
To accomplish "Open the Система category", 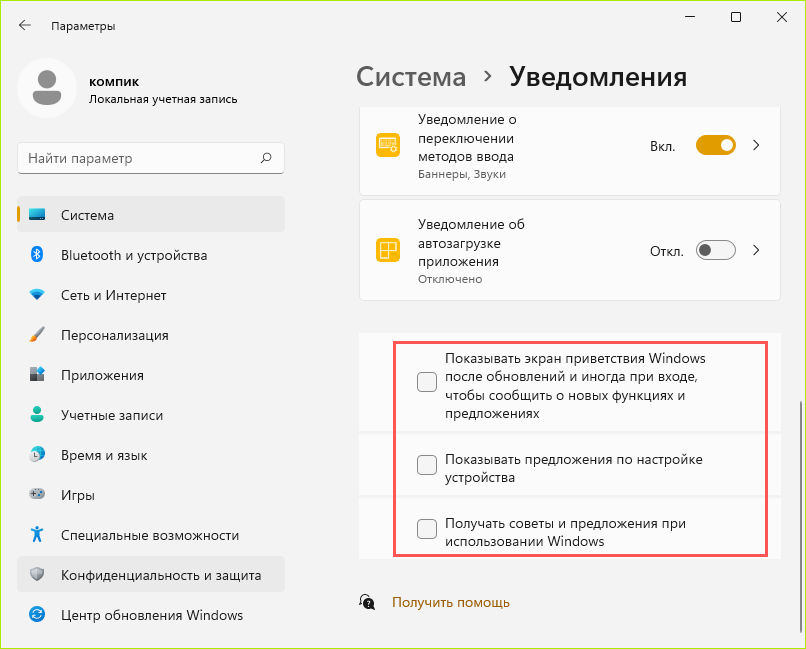I will [151, 214].
